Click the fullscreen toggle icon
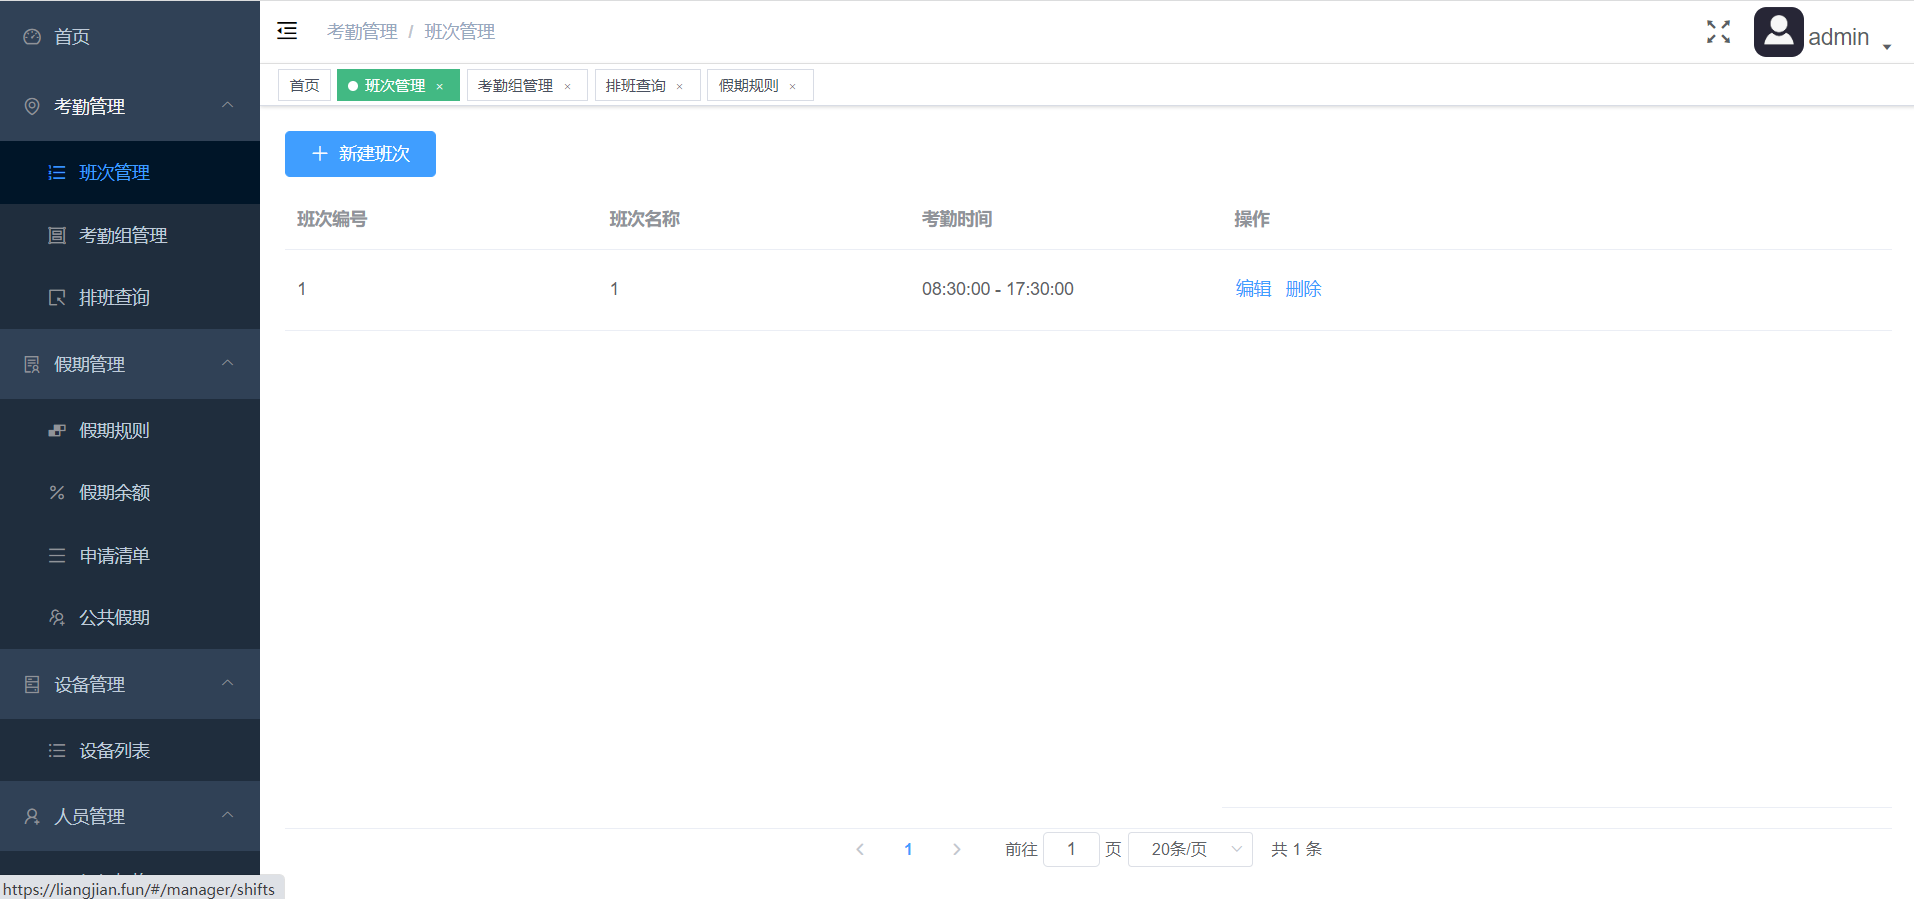The height and width of the screenshot is (899, 1914). [x=1718, y=32]
